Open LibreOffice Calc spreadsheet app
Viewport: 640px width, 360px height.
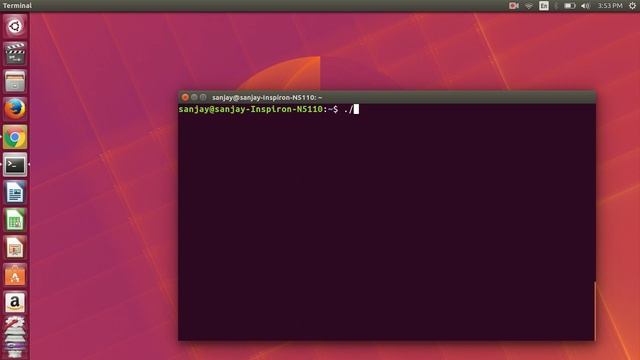click(15, 220)
